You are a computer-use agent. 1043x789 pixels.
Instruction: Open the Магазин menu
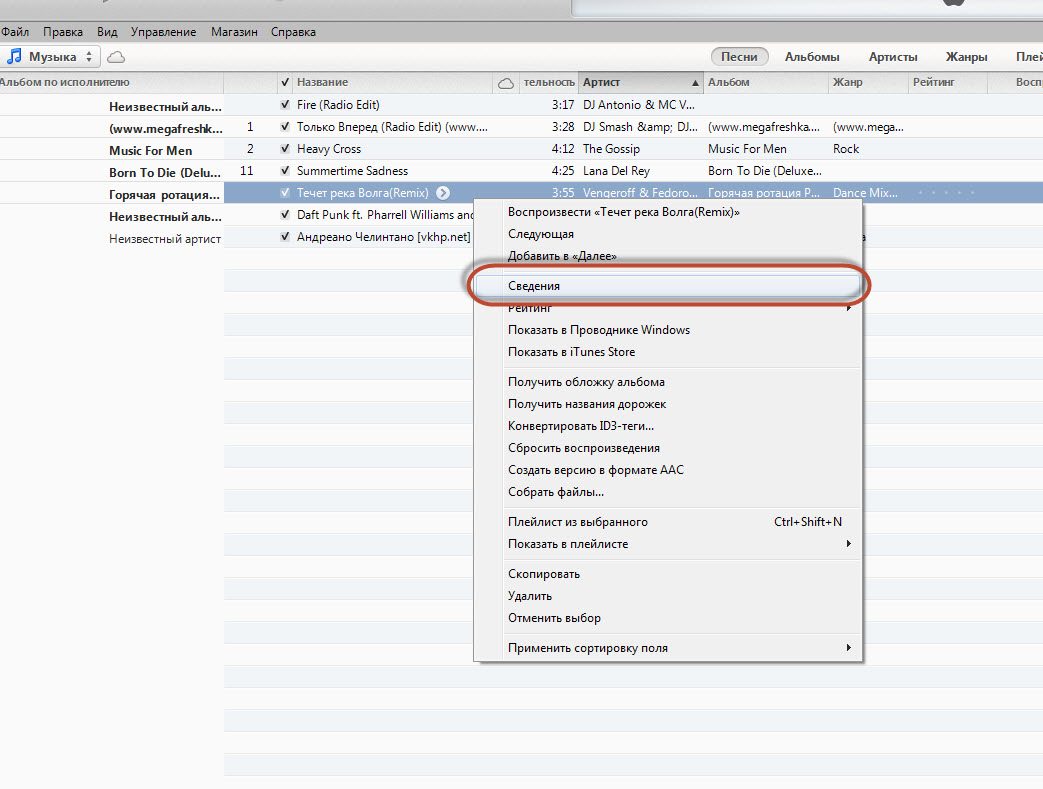234,32
